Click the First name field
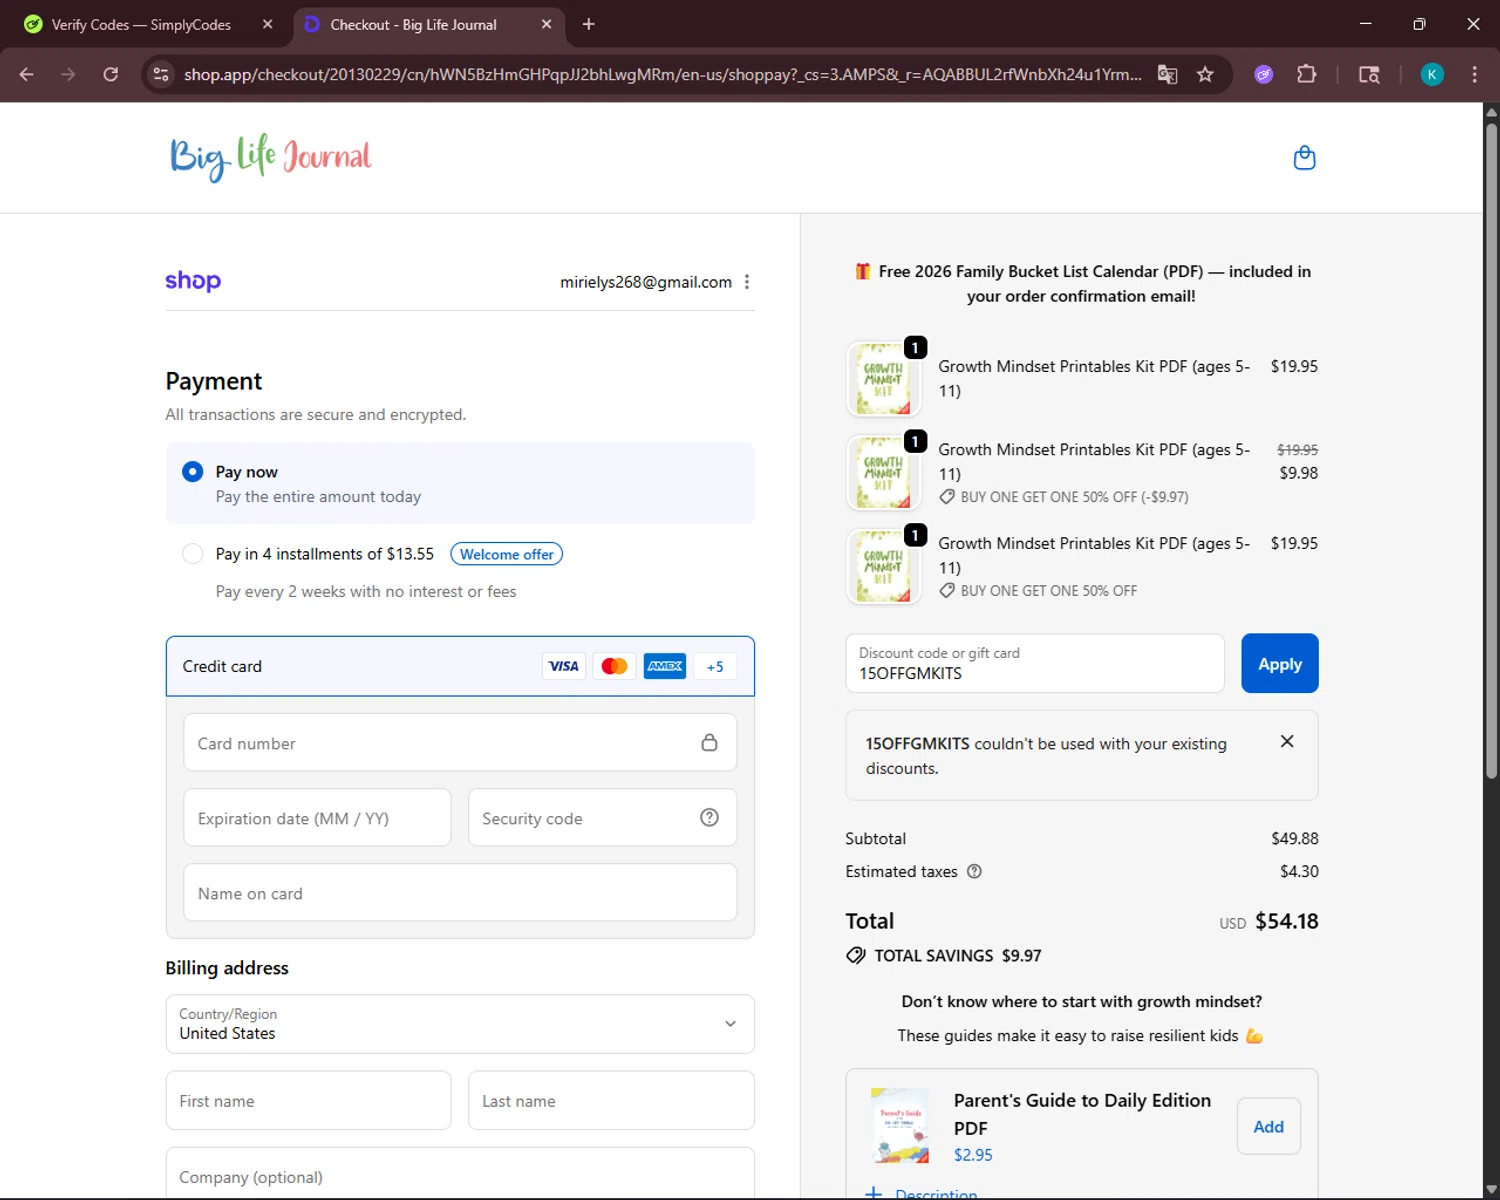Image resolution: width=1500 pixels, height=1200 pixels. [308, 1101]
